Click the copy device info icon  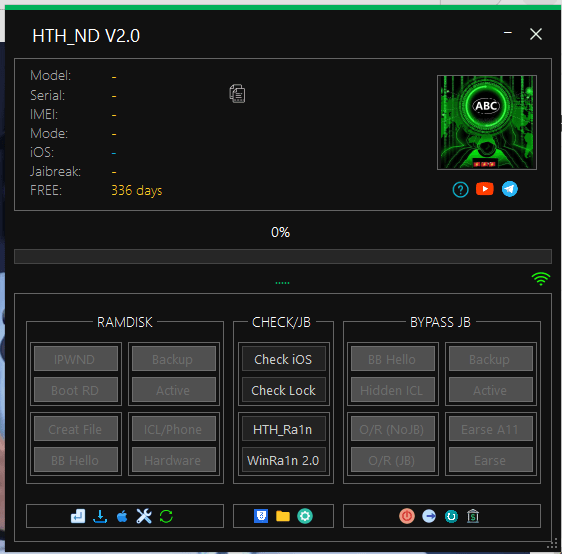pos(237,94)
